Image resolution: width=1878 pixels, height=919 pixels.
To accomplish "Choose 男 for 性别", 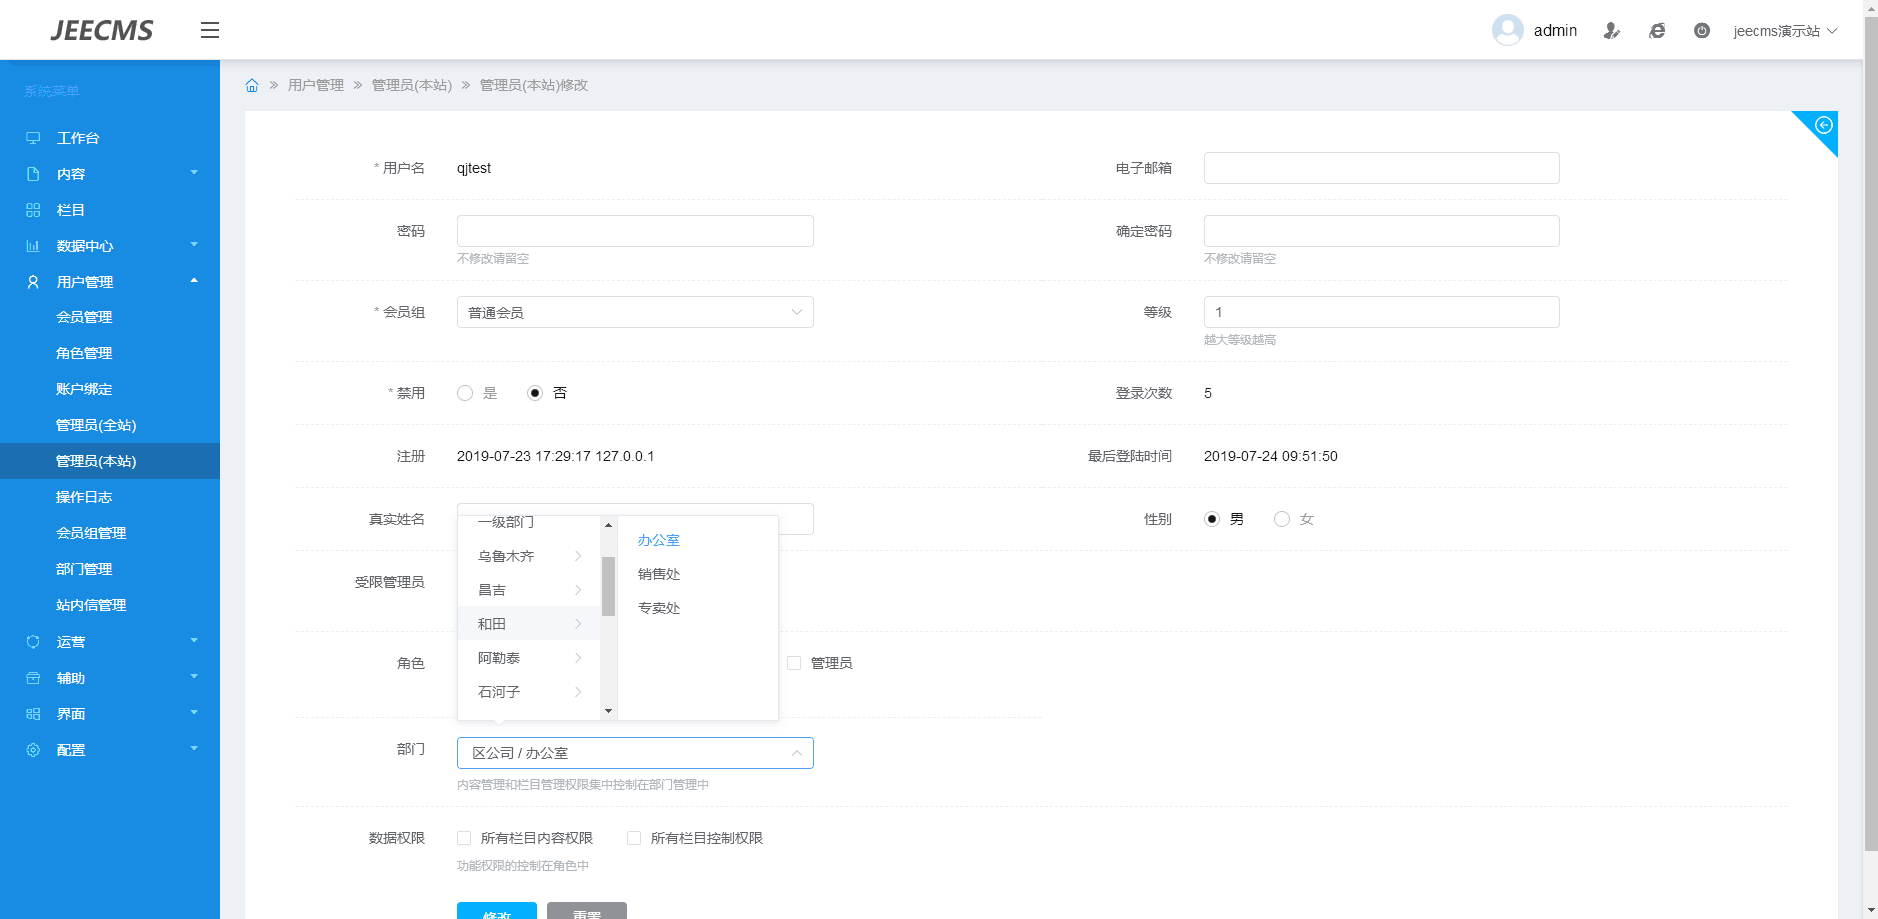I will 1212,519.
